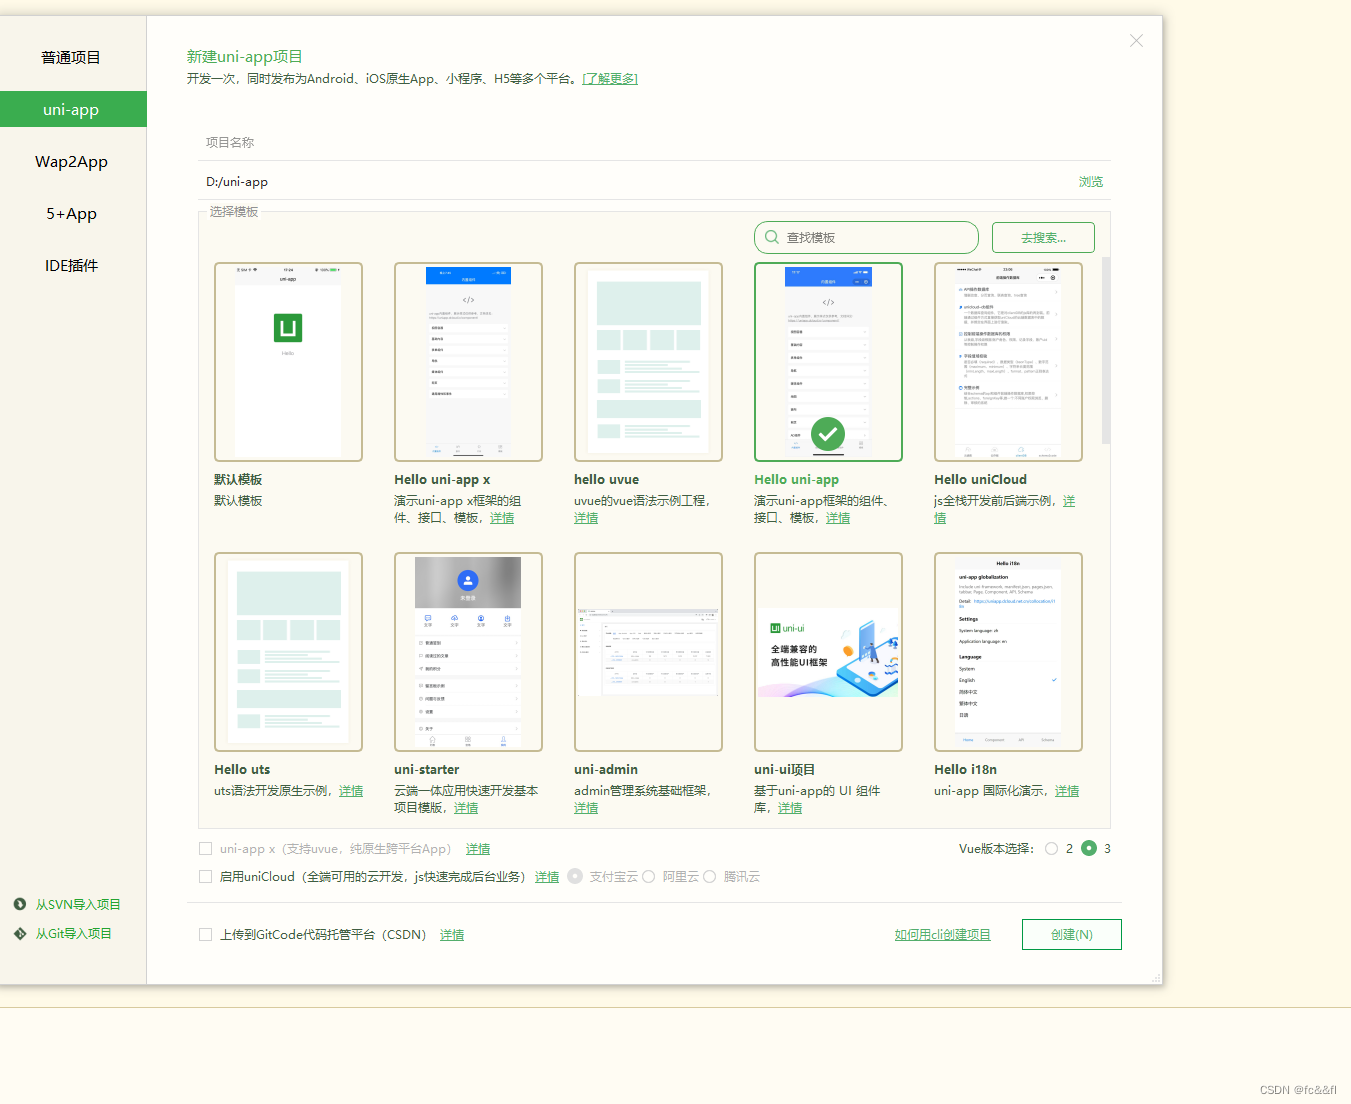This screenshot has height=1104, width=1351.
Task: Click green checkmark on Hello uni-app template
Action: (827, 434)
